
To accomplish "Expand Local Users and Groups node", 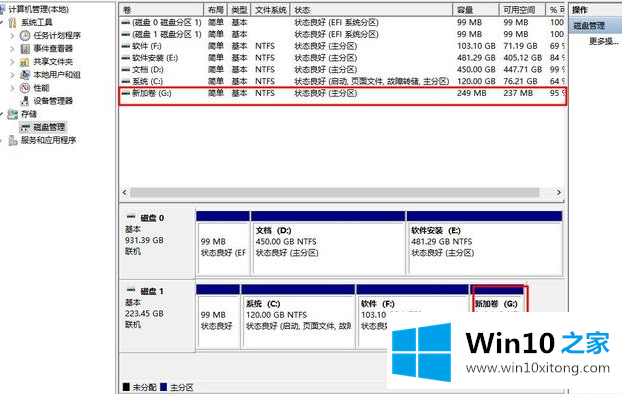I will coord(12,75).
